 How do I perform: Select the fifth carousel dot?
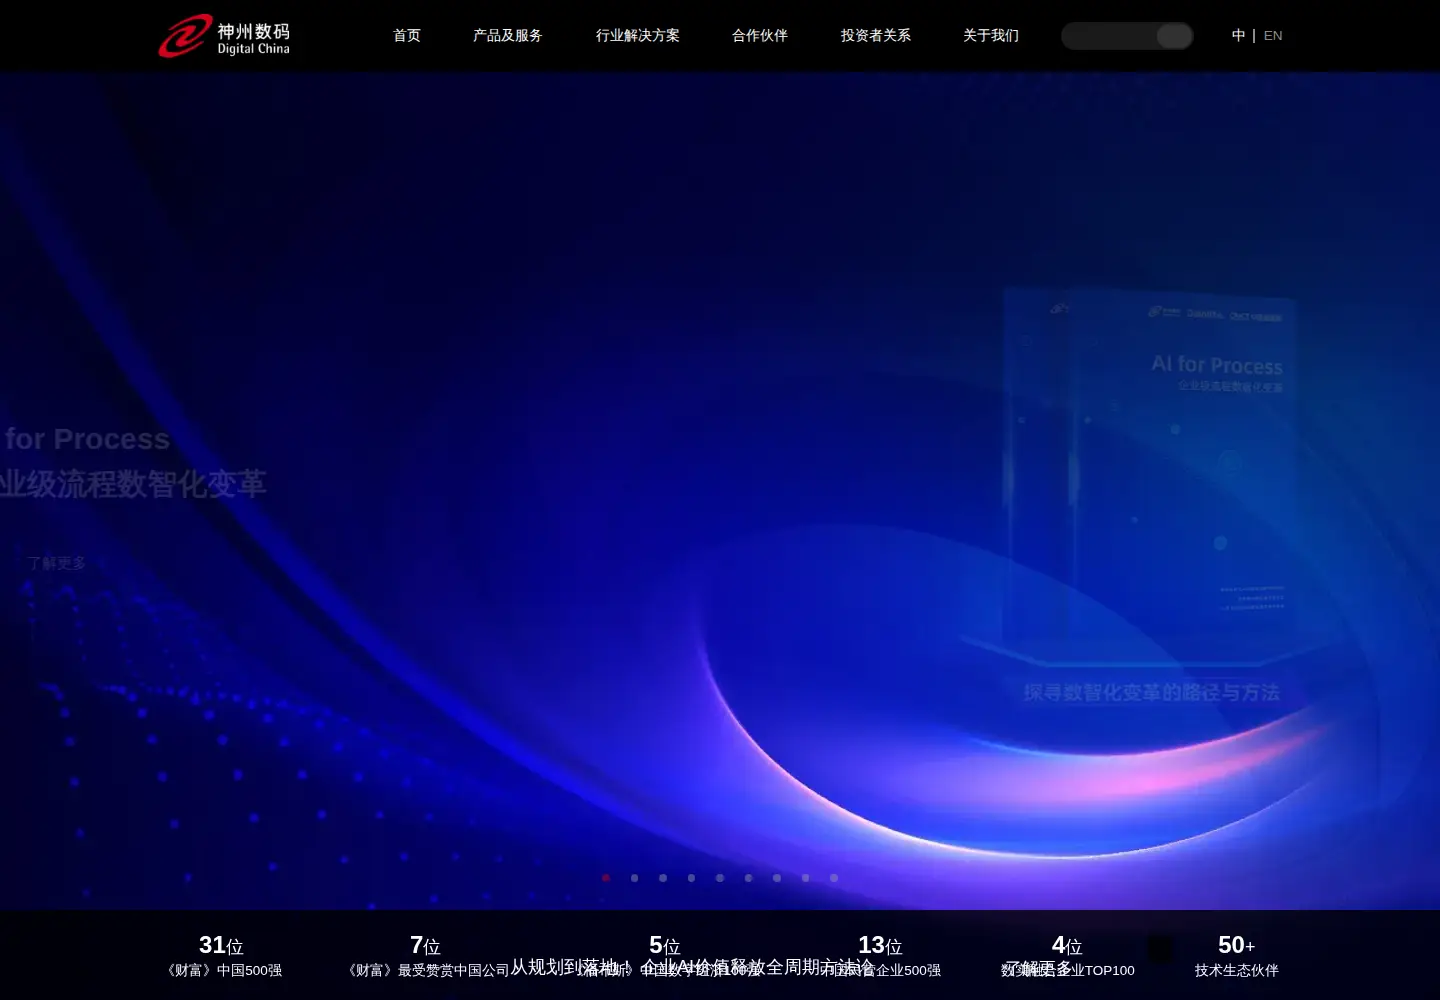click(720, 878)
